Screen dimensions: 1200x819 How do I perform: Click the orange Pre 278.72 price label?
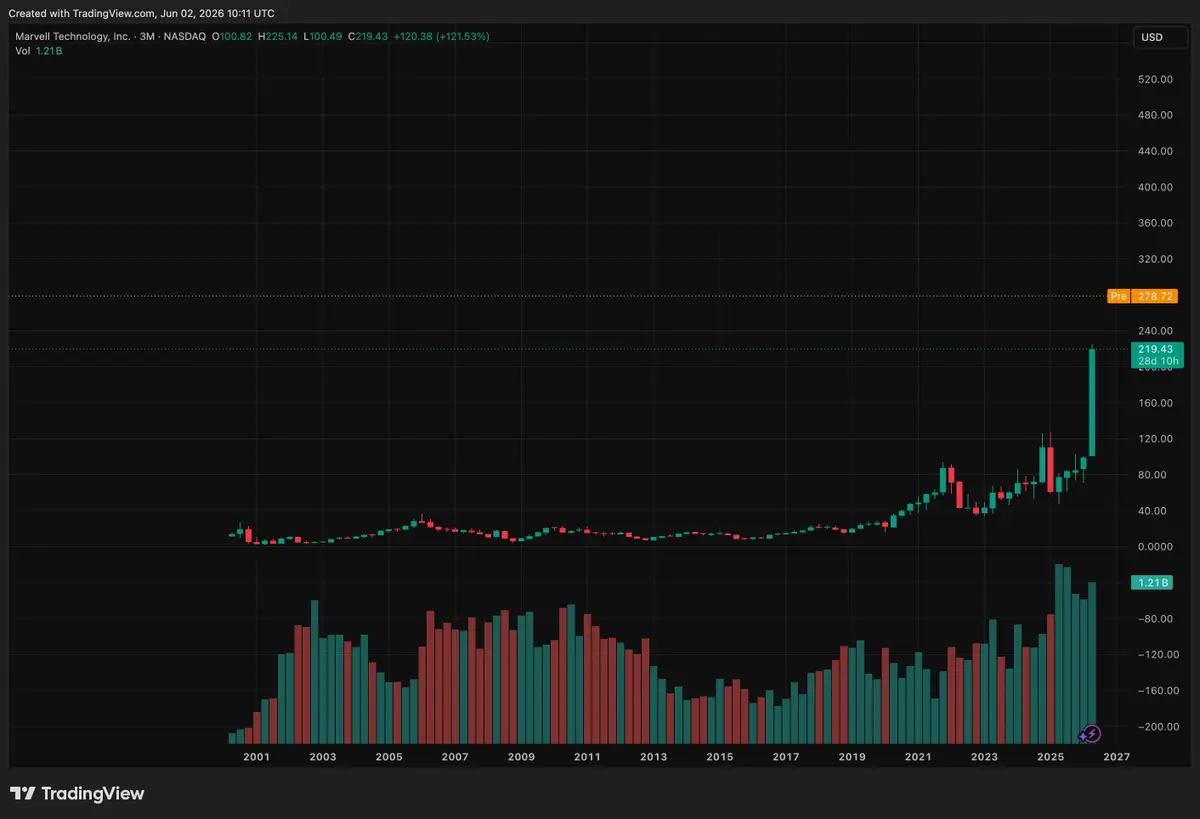click(1140, 296)
